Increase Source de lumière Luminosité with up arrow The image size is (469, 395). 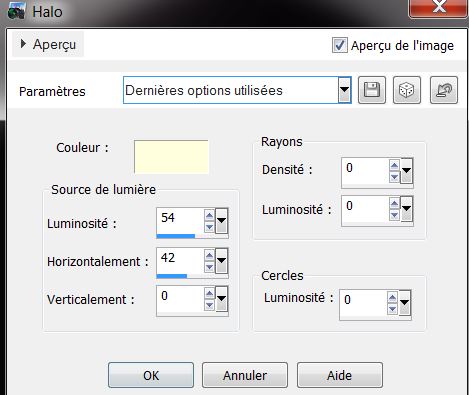coord(209,216)
